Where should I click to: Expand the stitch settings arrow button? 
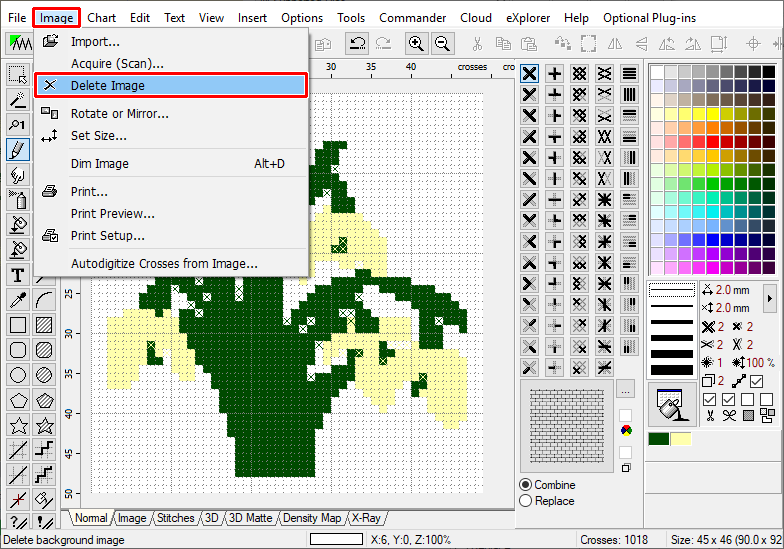click(x=770, y=298)
